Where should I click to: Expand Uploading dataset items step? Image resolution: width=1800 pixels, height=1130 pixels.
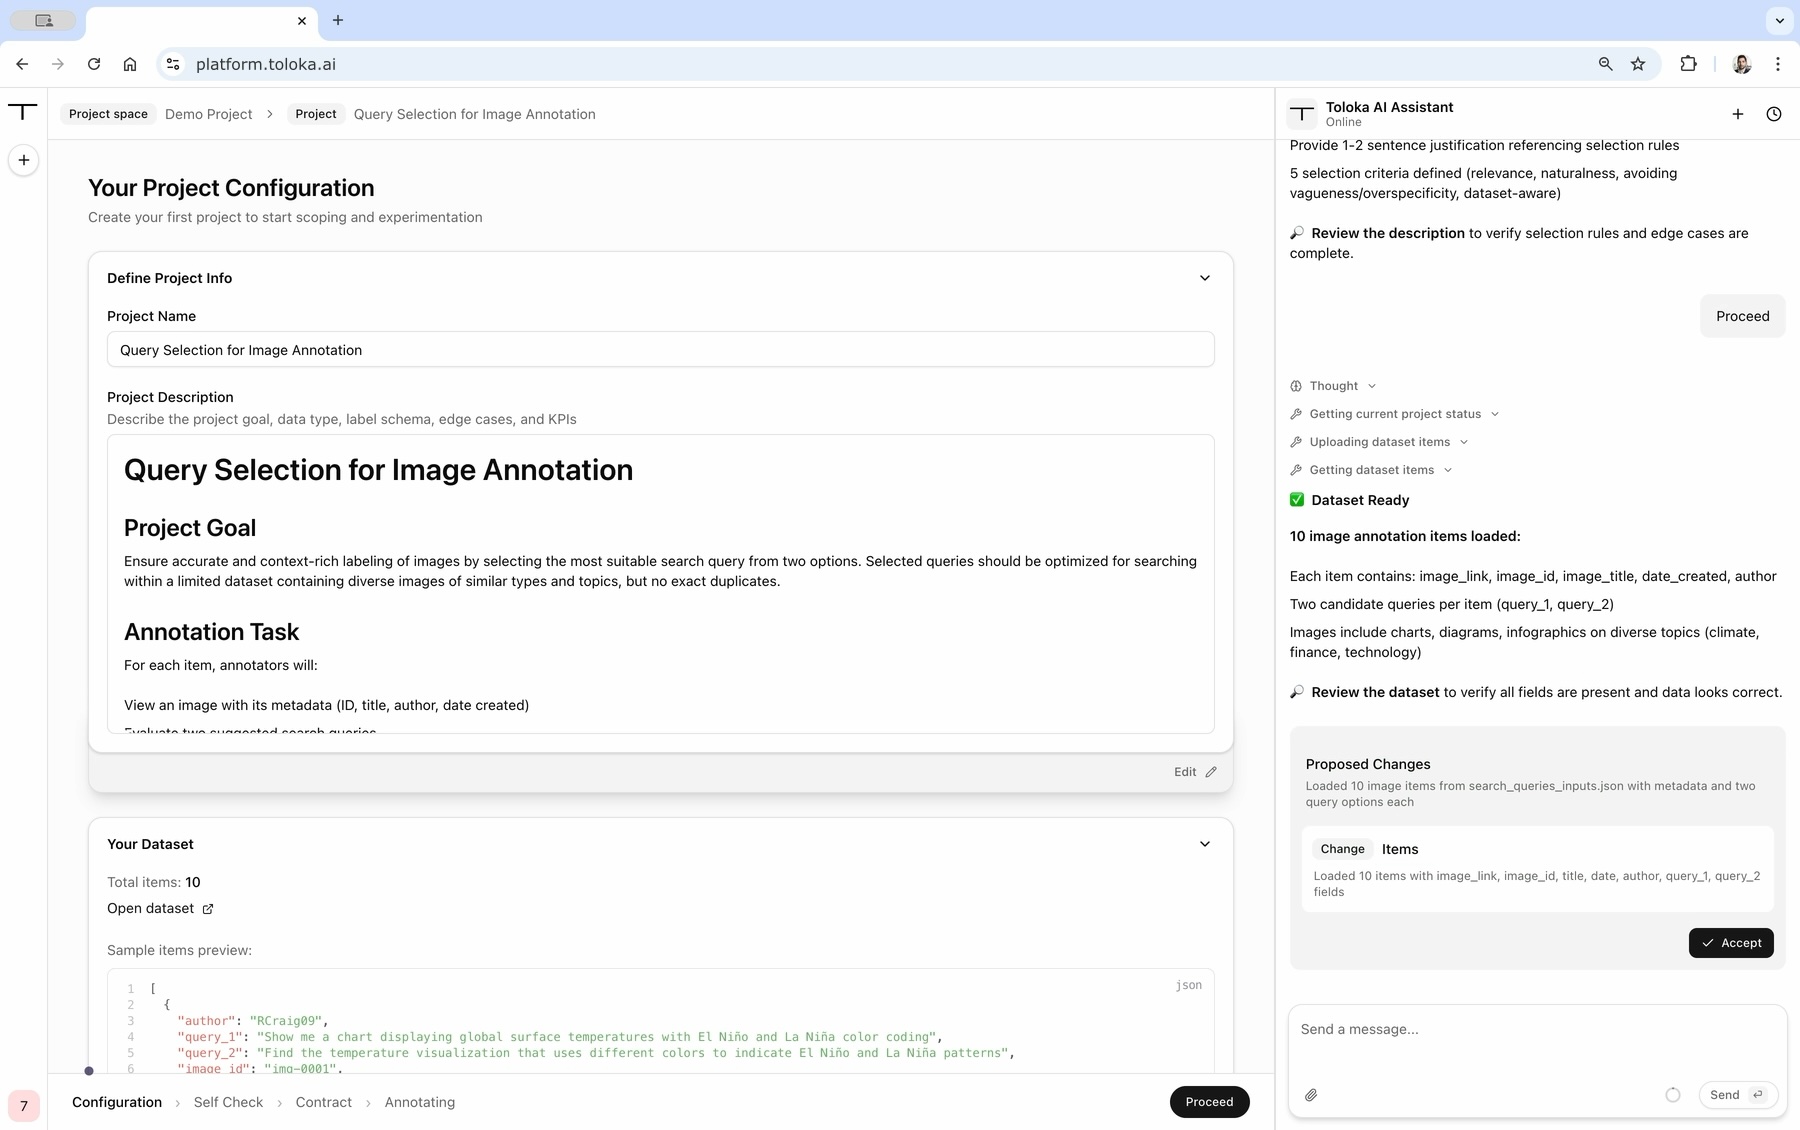tap(1464, 442)
